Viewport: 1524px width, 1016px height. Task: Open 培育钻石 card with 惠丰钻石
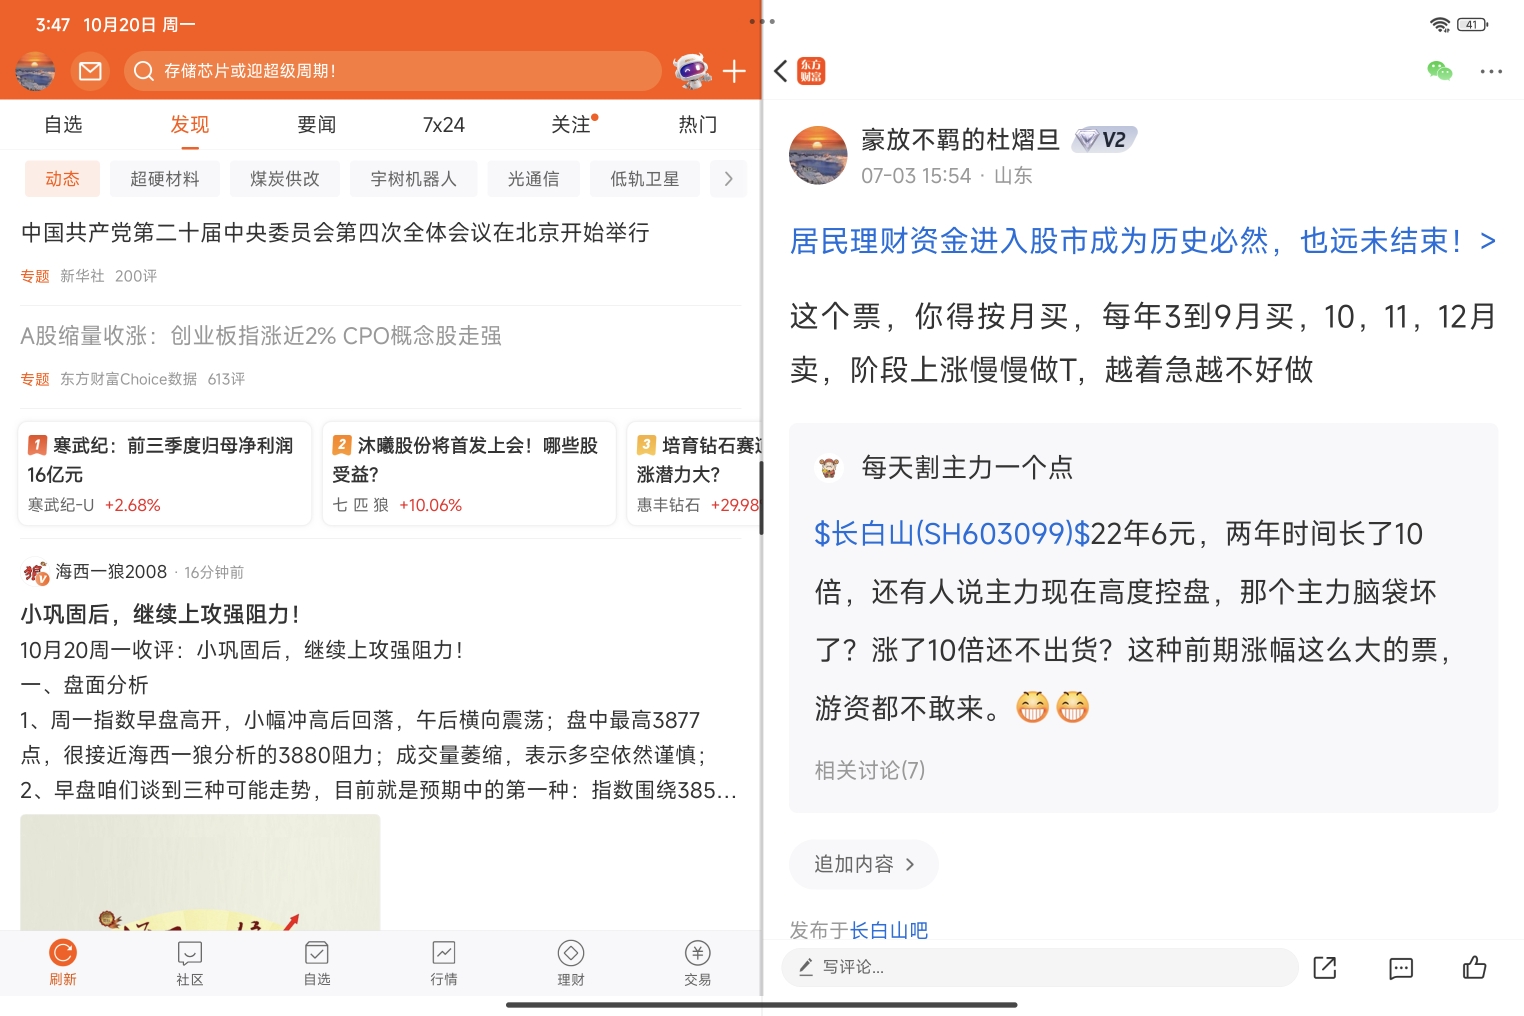(x=695, y=473)
